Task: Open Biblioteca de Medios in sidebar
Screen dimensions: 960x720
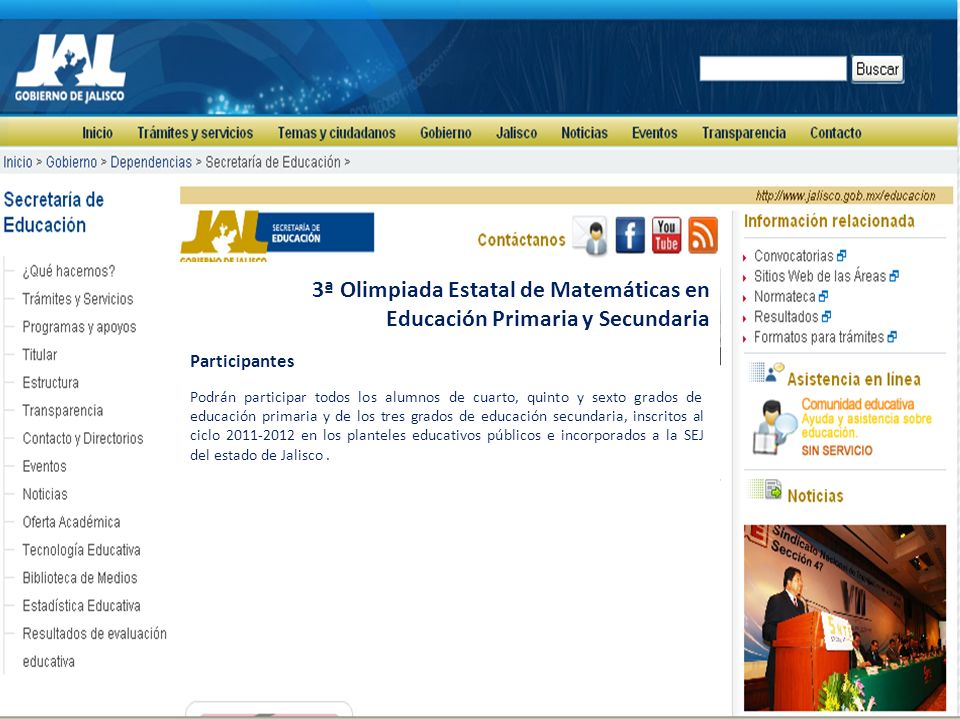Action: [80, 578]
